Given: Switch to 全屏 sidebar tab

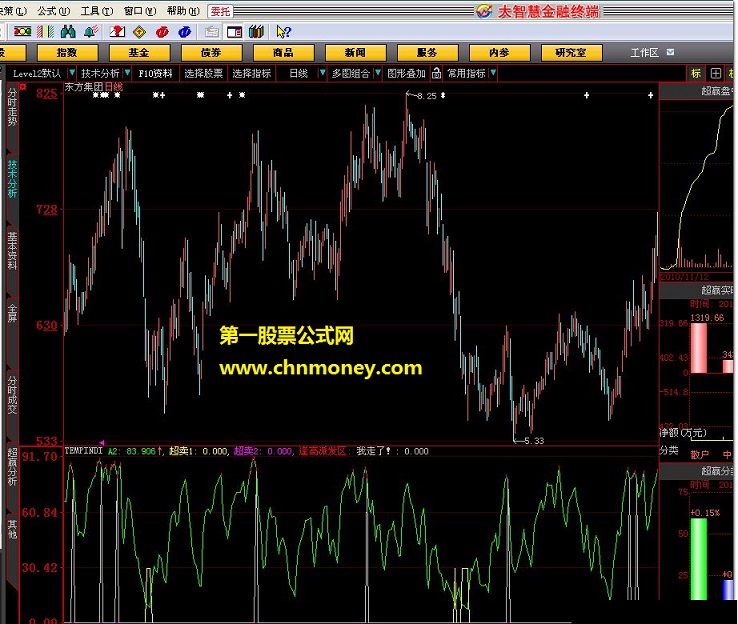Looking at the screenshot, I should [x=12, y=313].
